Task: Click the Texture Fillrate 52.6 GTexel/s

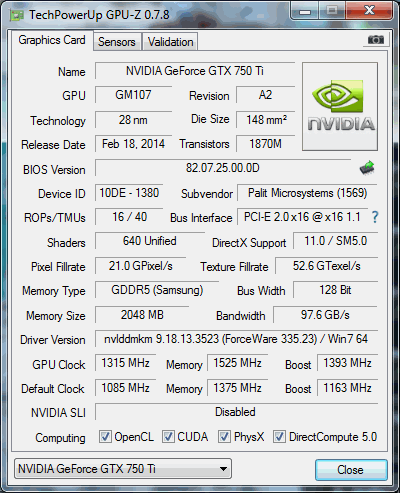Action: (x=326, y=266)
